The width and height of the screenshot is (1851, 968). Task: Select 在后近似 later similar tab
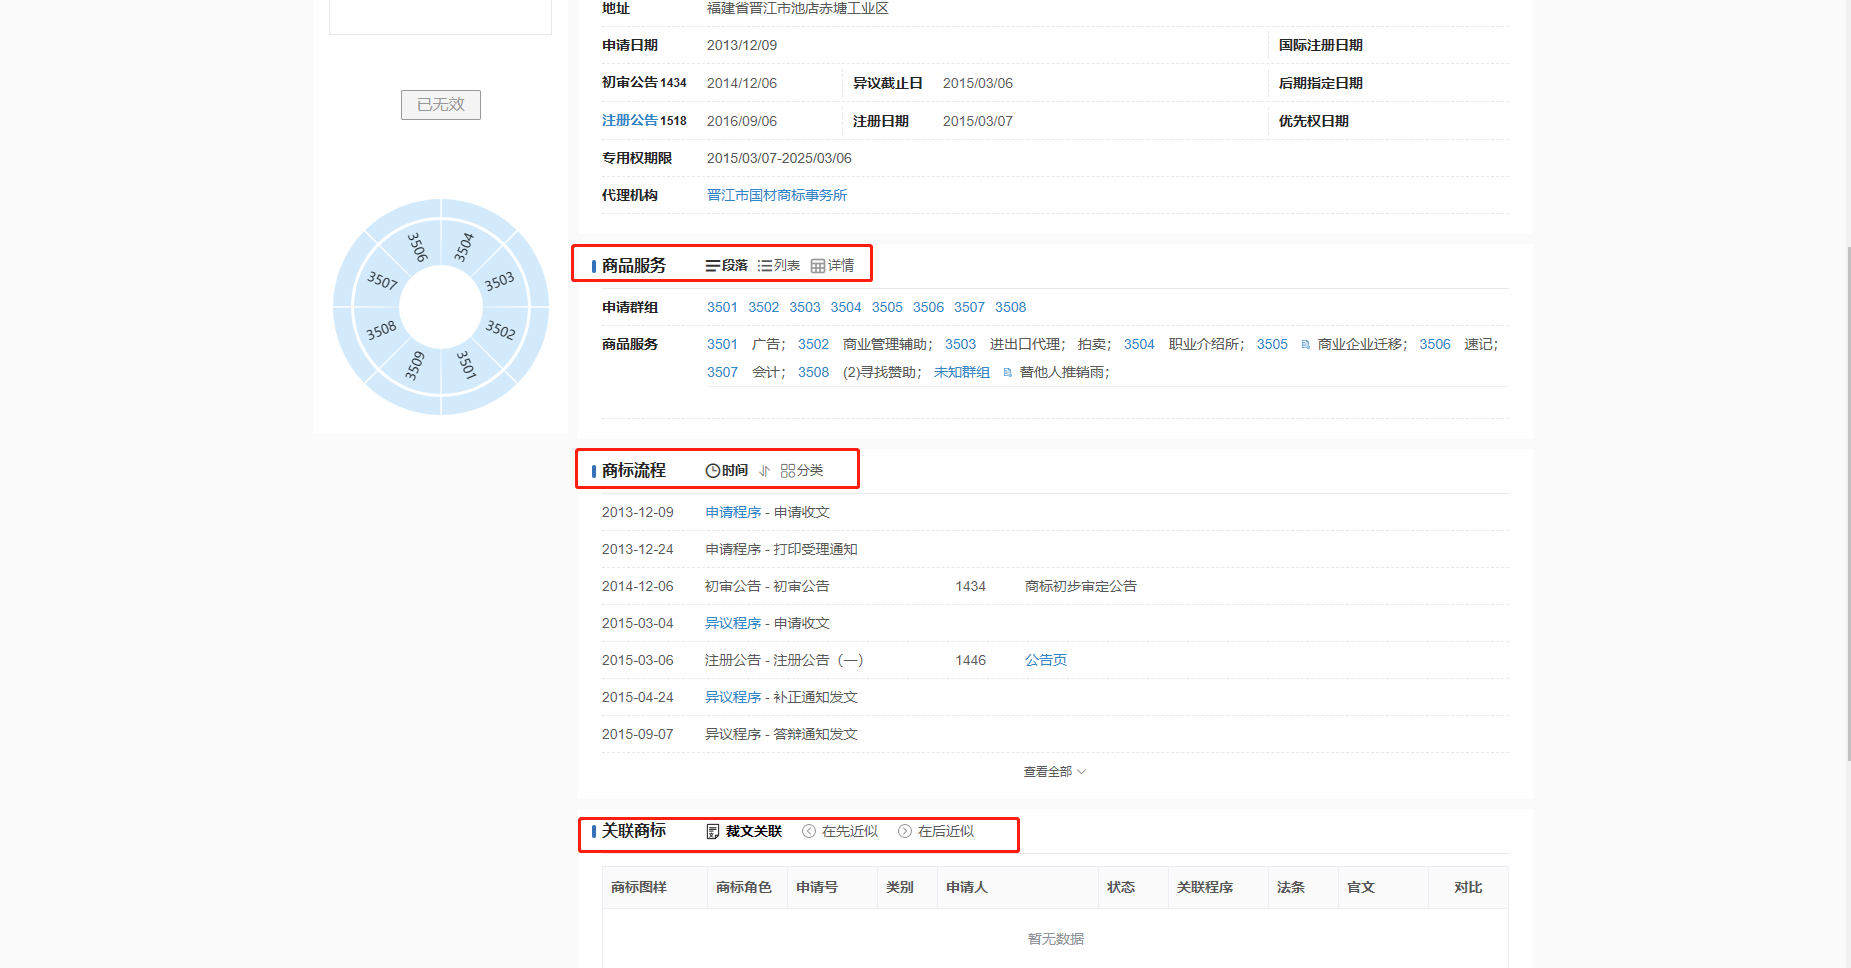936,832
